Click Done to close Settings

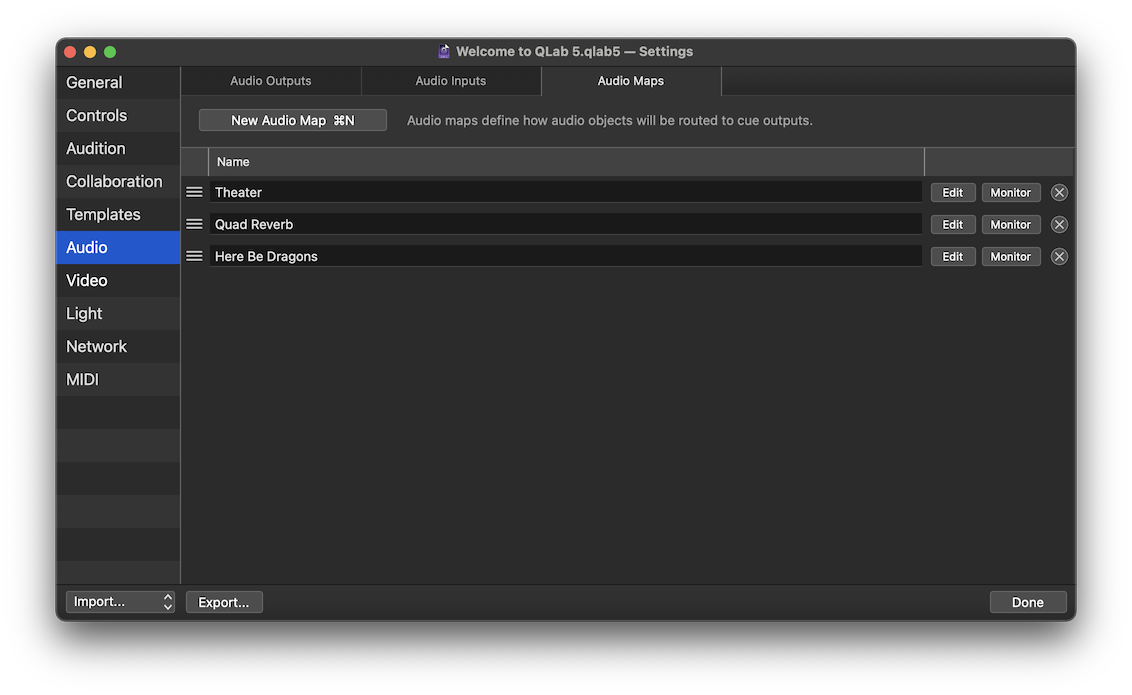(1028, 601)
